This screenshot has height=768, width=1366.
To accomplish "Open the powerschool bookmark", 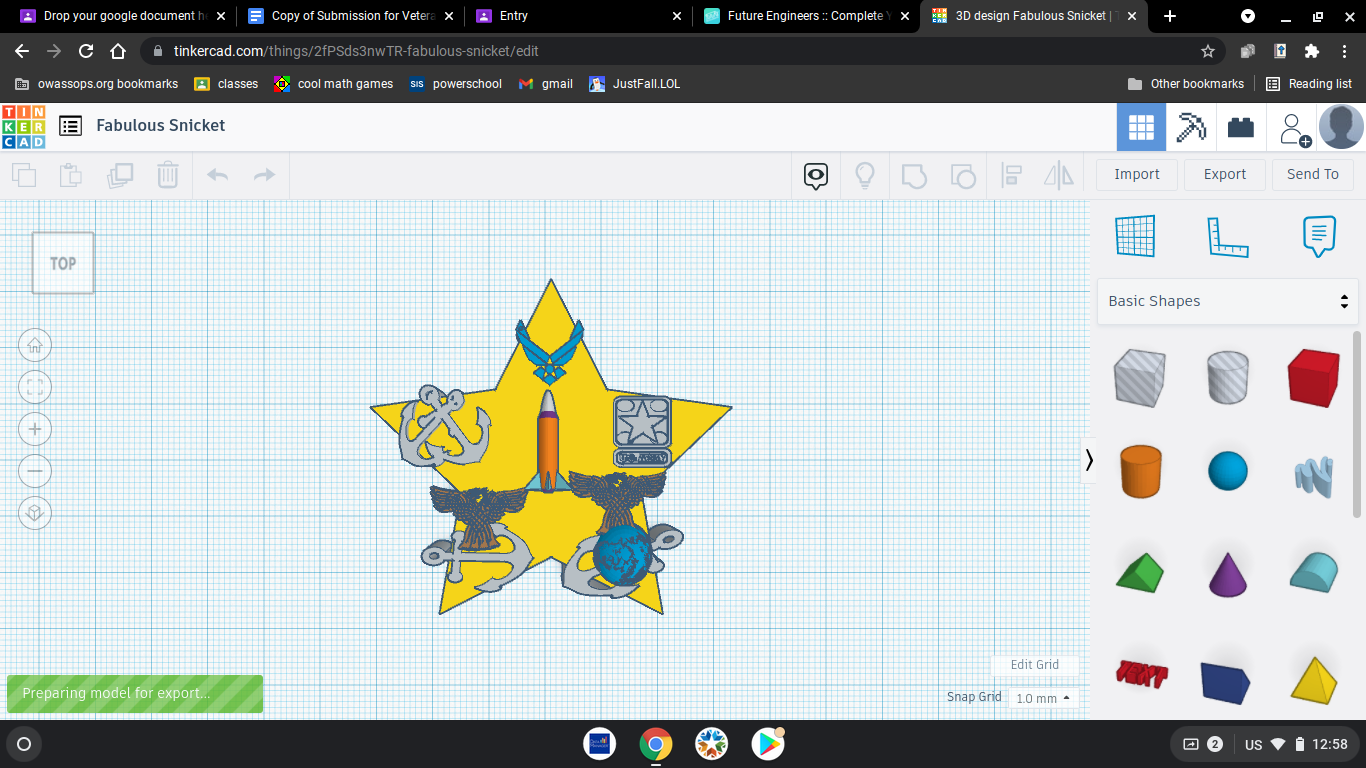I will [x=456, y=84].
